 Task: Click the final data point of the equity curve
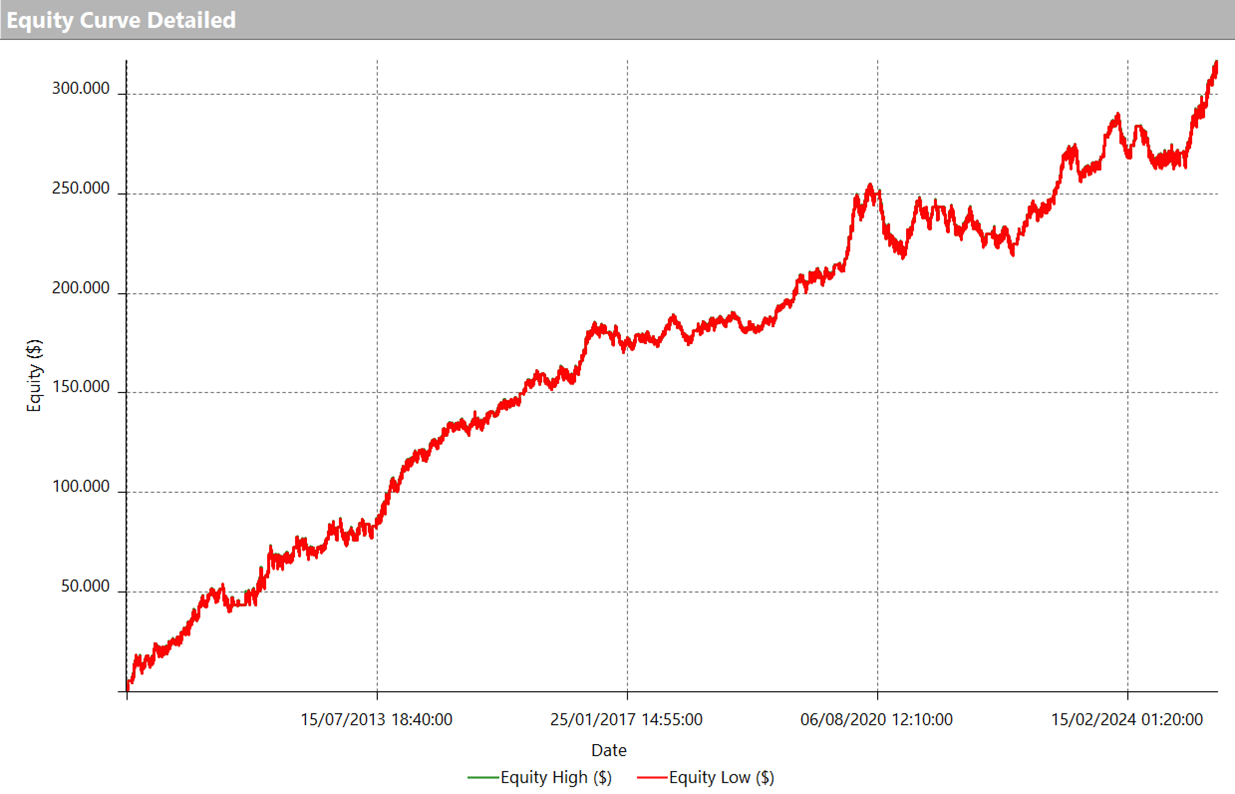[1216, 64]
